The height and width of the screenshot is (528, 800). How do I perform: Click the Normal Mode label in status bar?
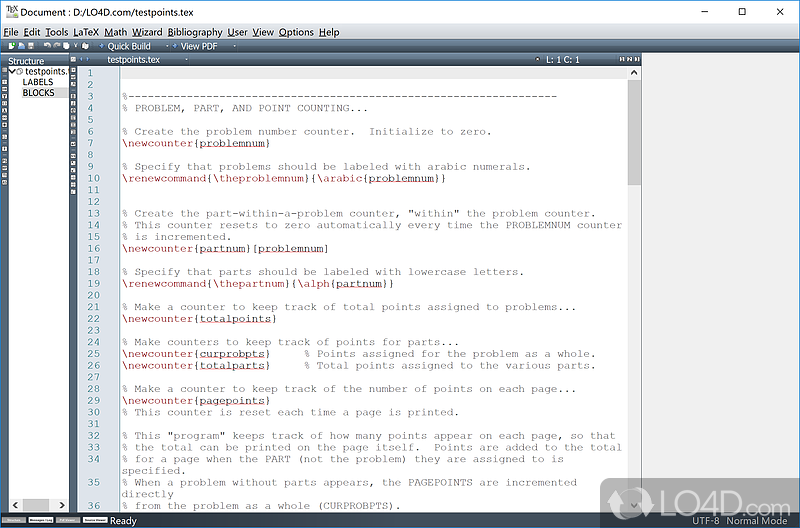point(757,521)
